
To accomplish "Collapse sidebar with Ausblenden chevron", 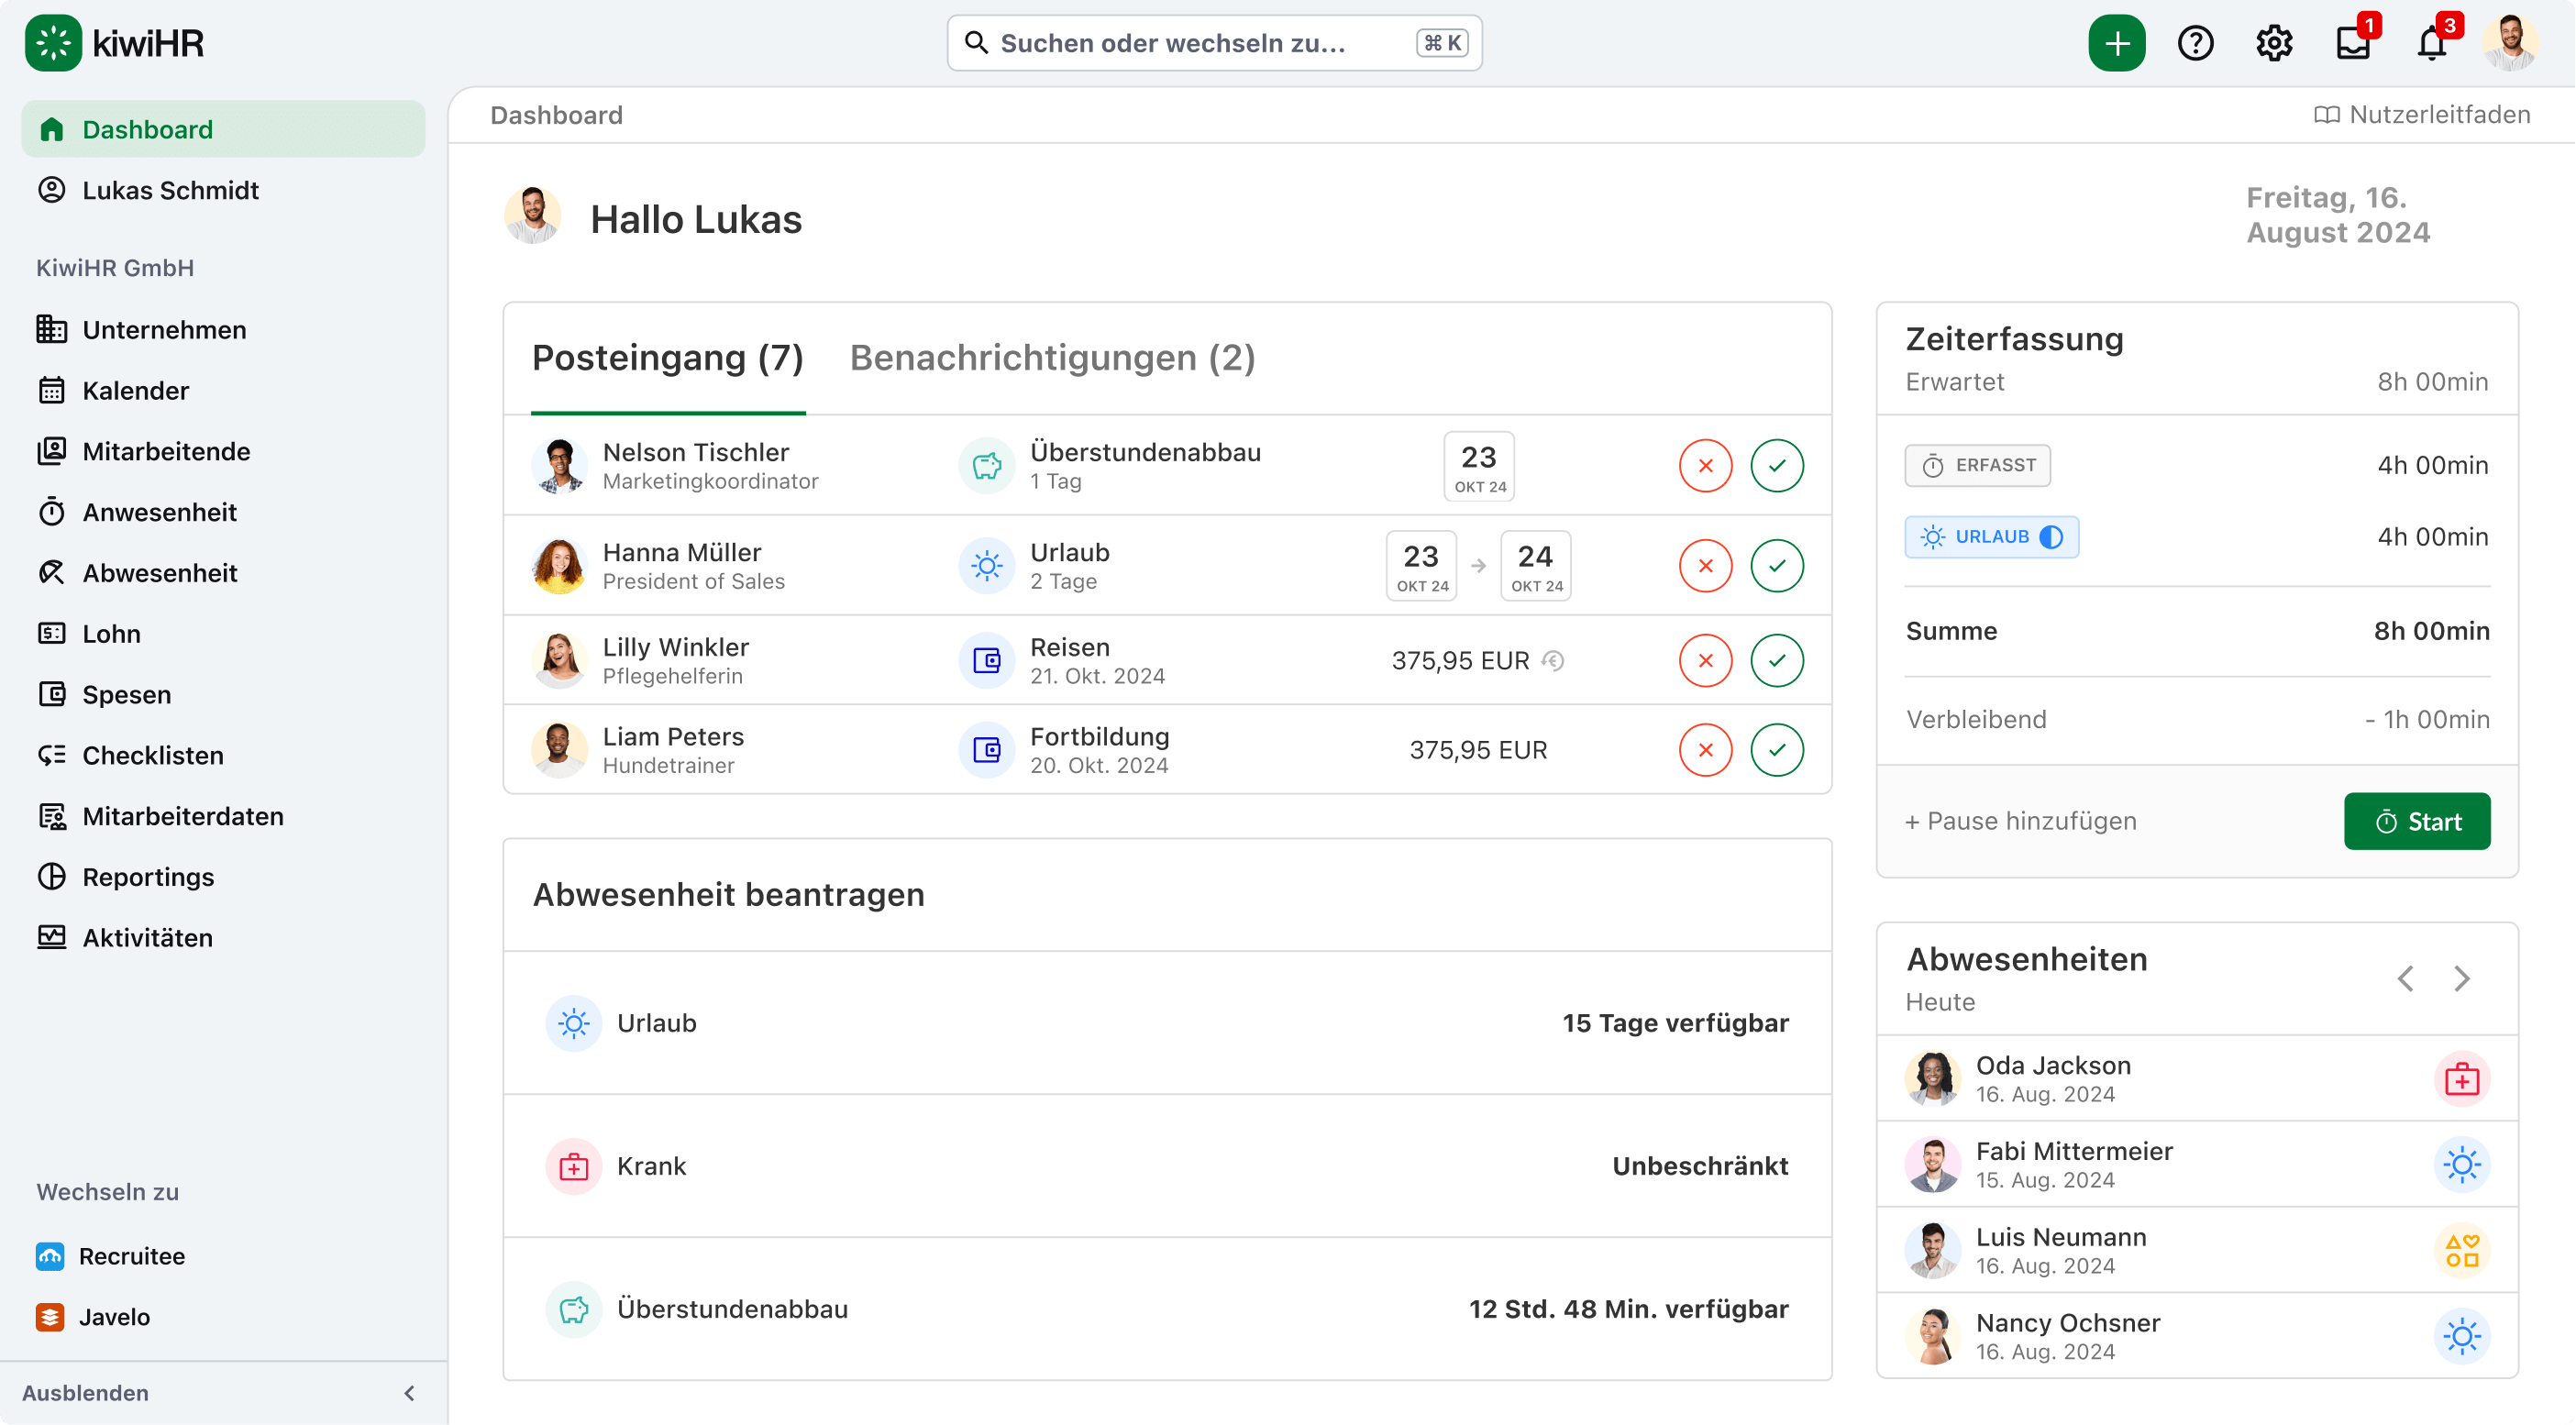I will click(x=409, y=1392).
